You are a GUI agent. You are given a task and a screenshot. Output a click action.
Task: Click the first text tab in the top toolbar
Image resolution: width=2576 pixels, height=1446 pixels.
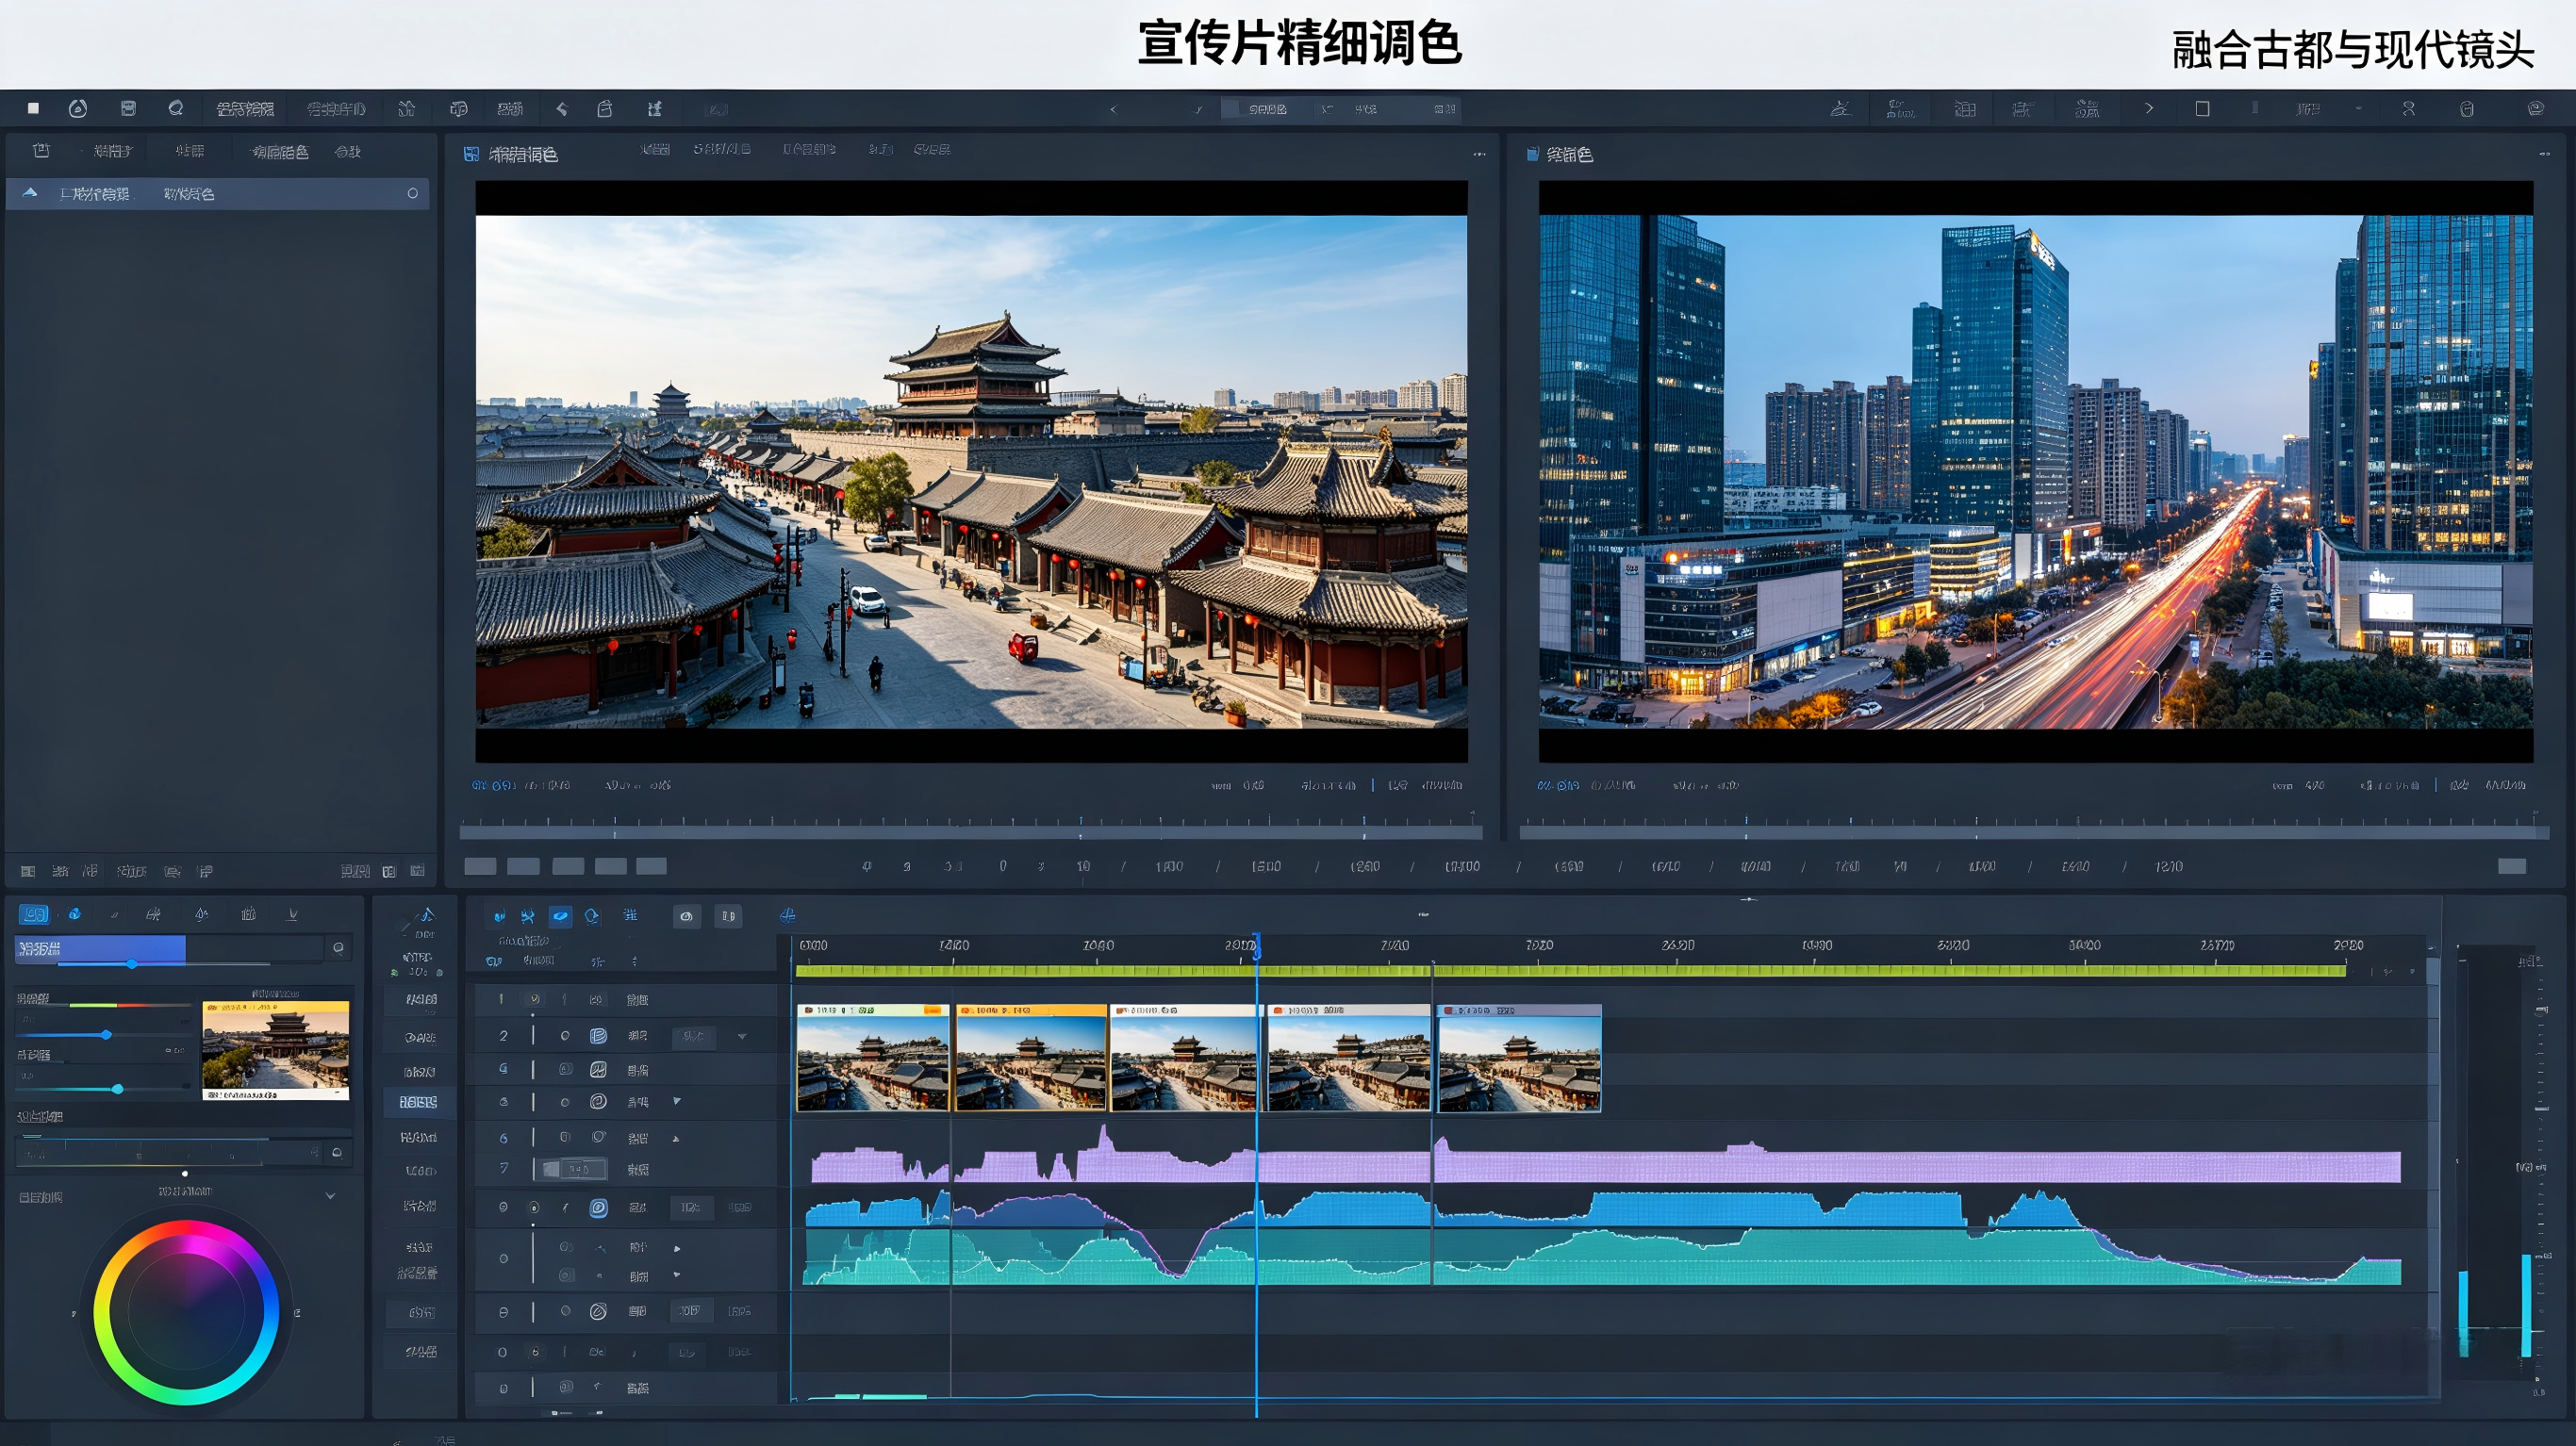point(245,109)
